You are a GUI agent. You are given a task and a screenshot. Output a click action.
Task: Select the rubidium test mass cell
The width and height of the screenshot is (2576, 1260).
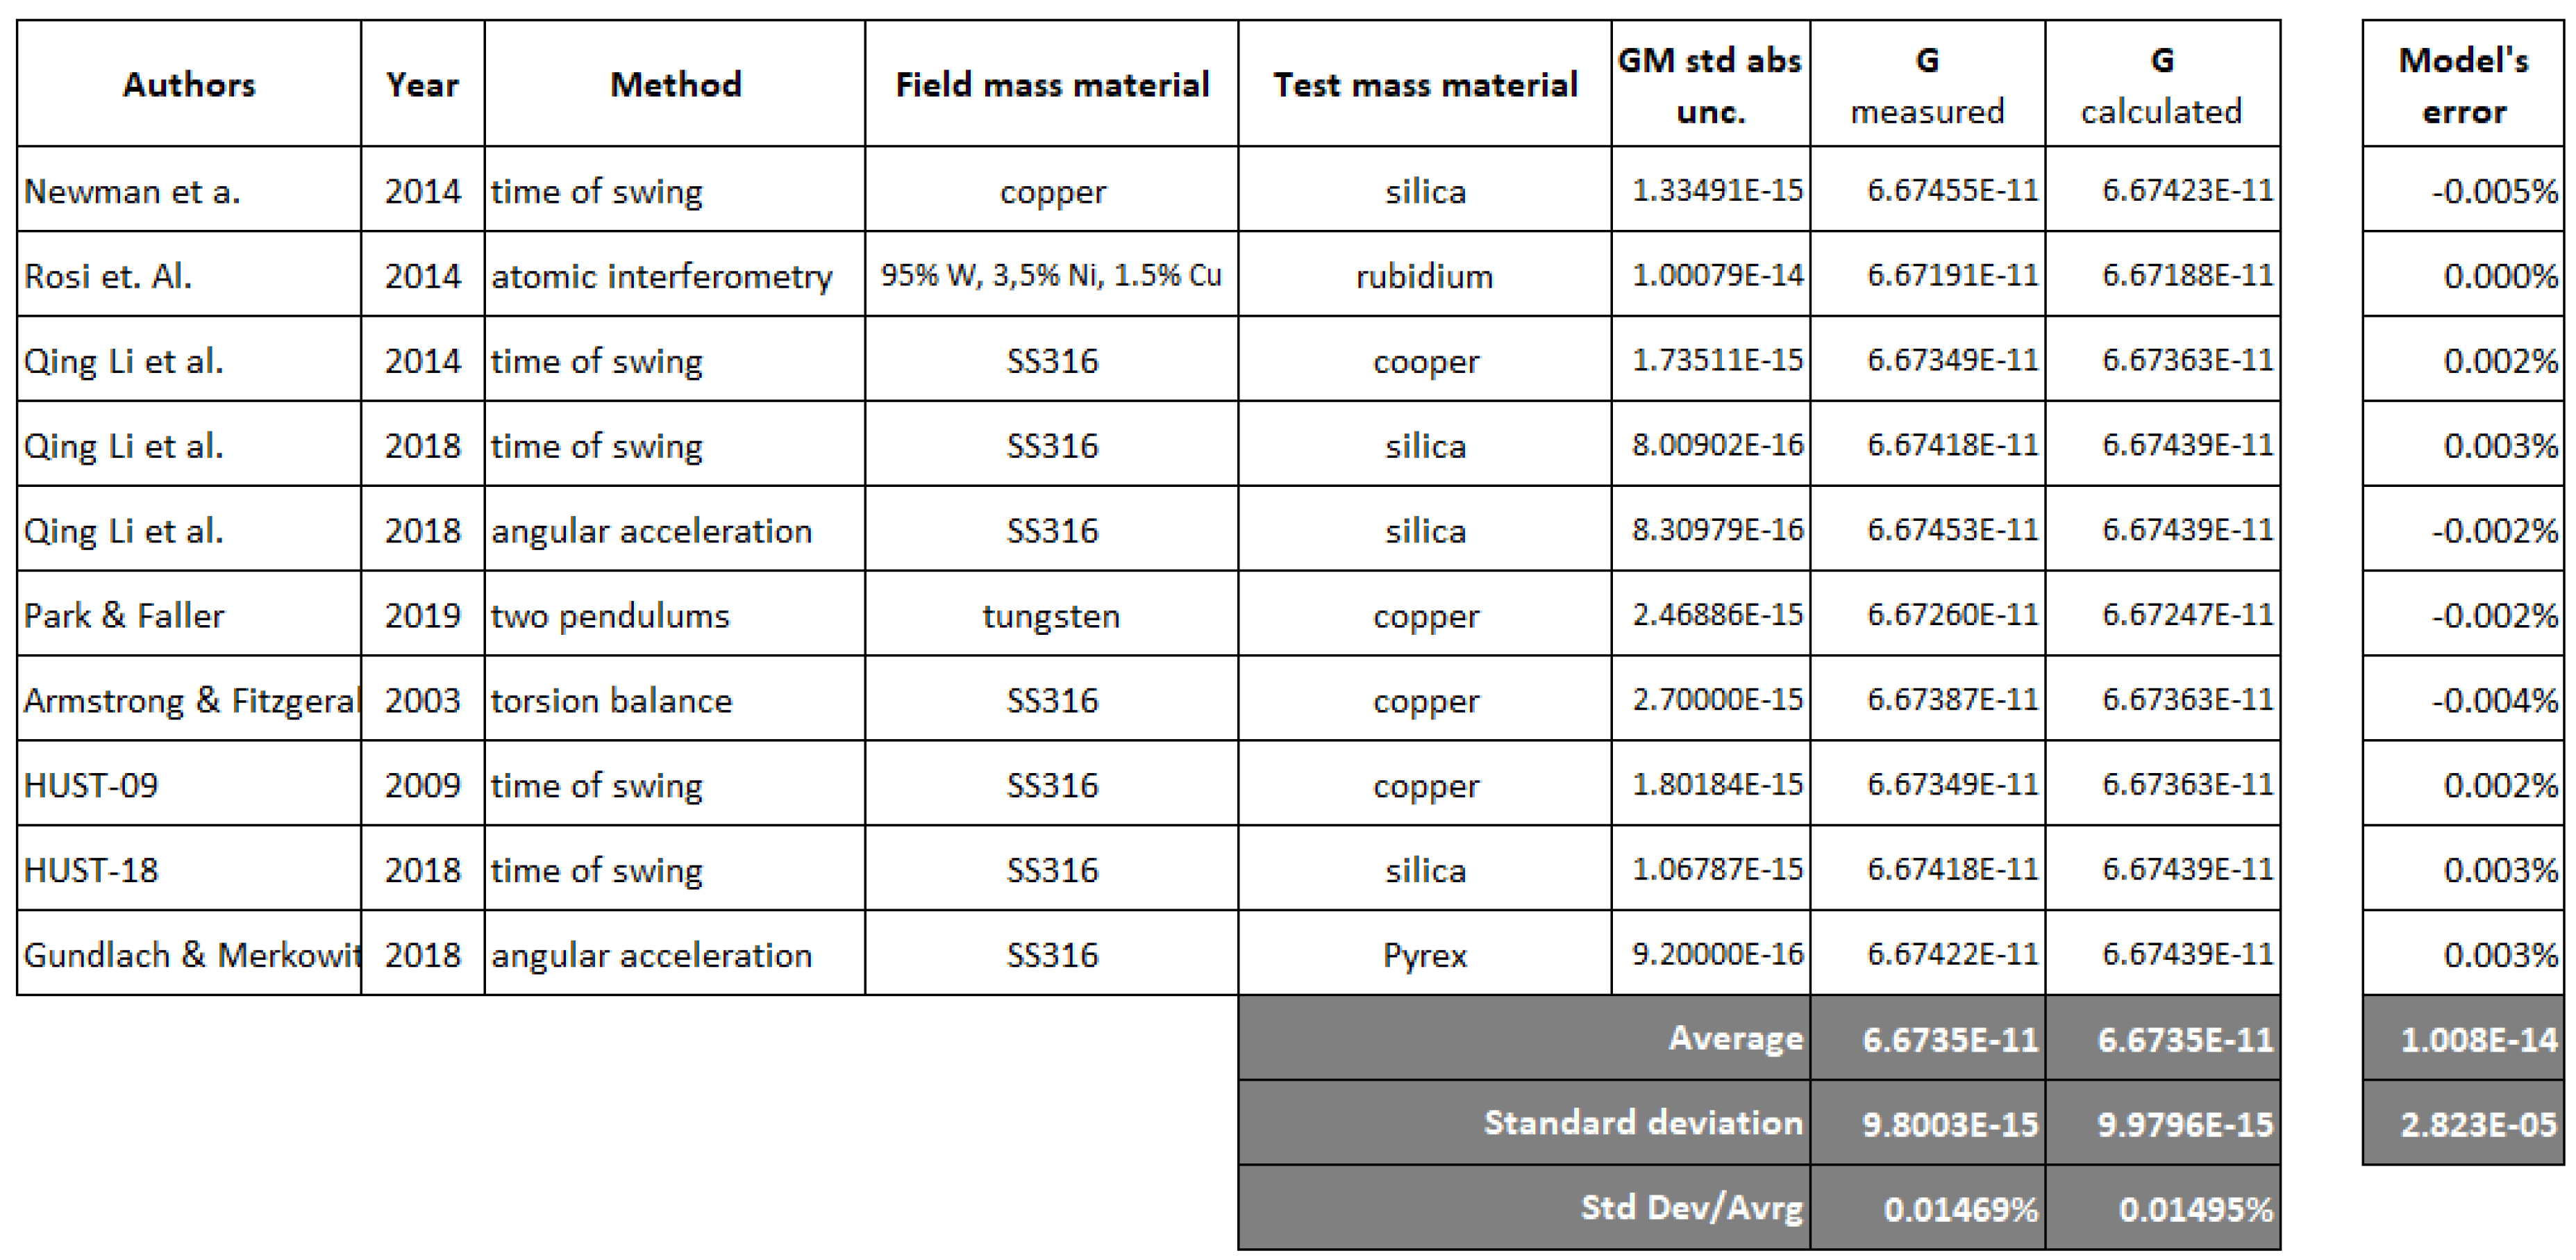[1424, 276]
